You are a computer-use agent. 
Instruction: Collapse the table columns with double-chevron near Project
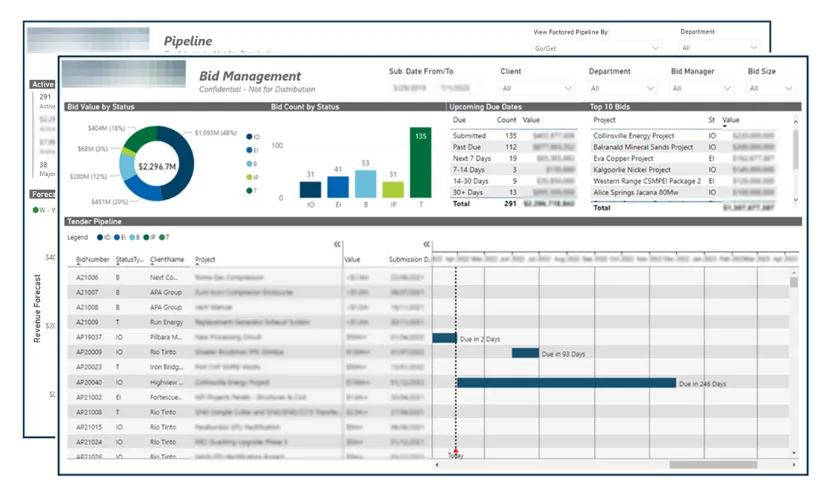pos(337,244)
